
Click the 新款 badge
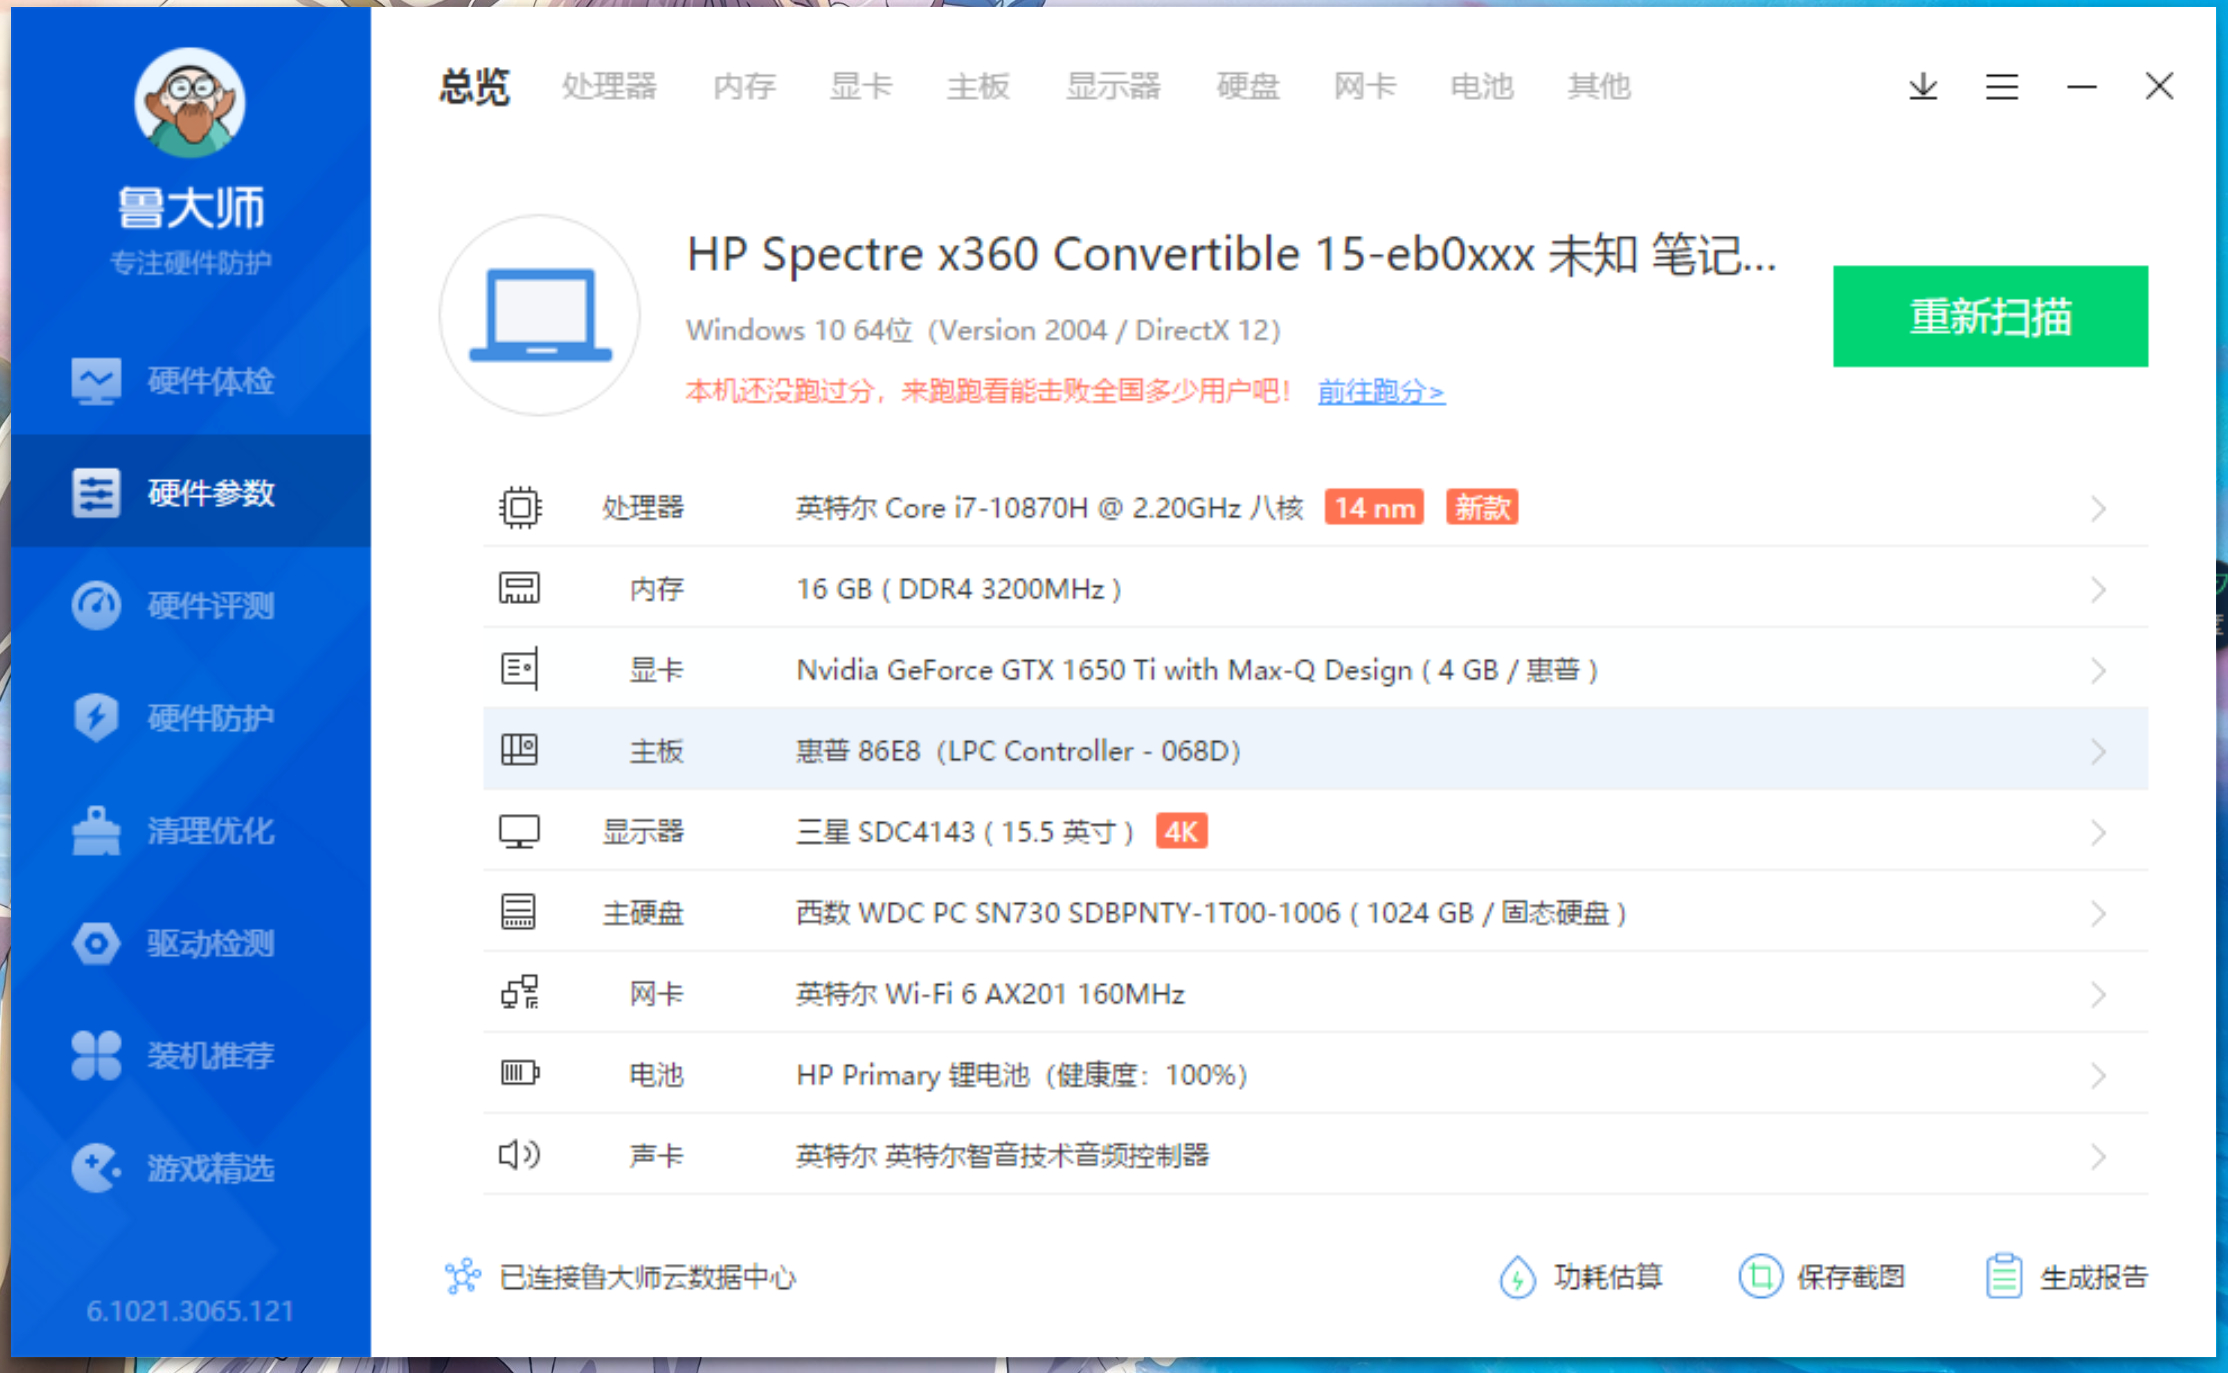coord(1482,508)
